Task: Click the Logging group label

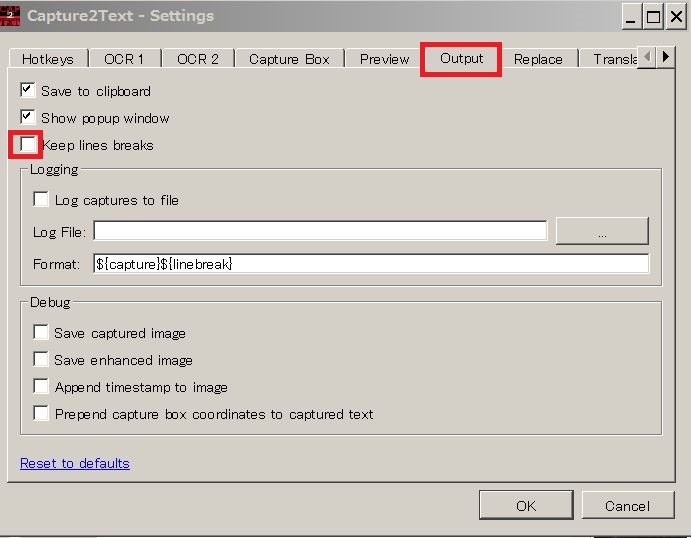Action: coord(54,170)
